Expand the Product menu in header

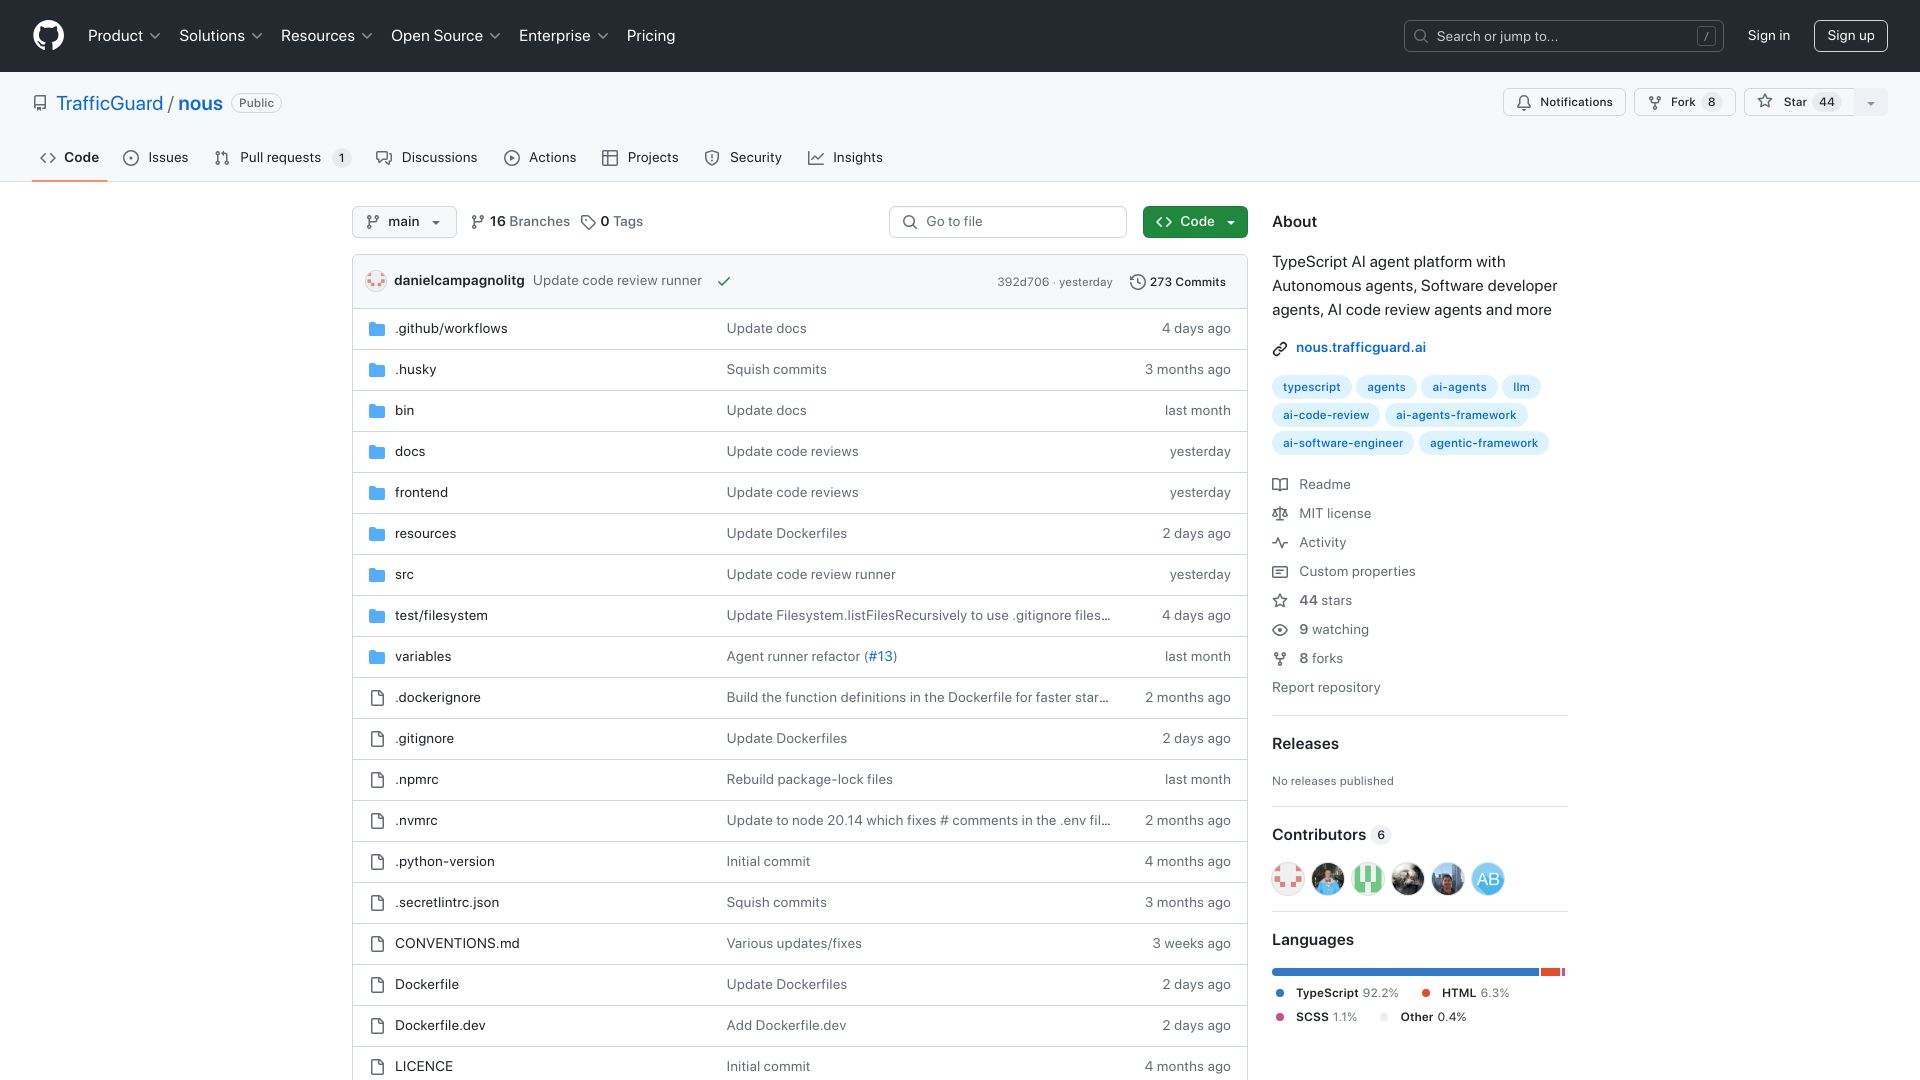(x=124, y=36)
